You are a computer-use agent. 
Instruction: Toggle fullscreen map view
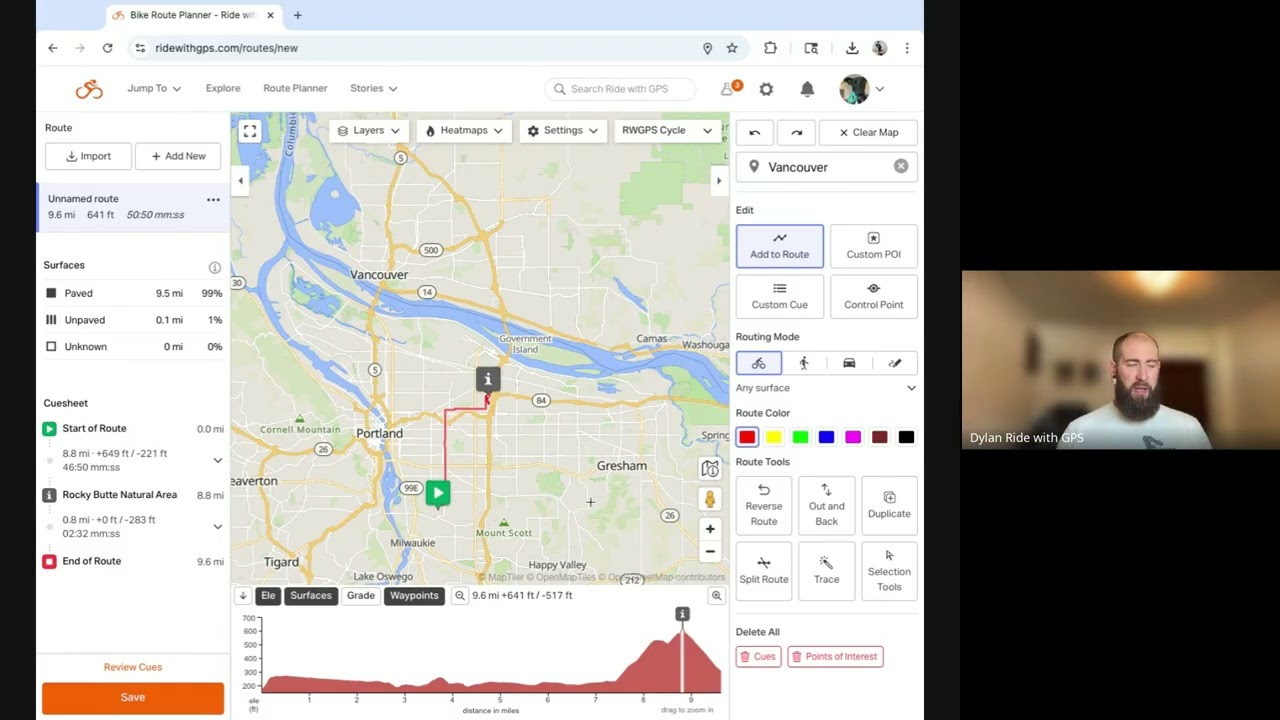(250, 131)
